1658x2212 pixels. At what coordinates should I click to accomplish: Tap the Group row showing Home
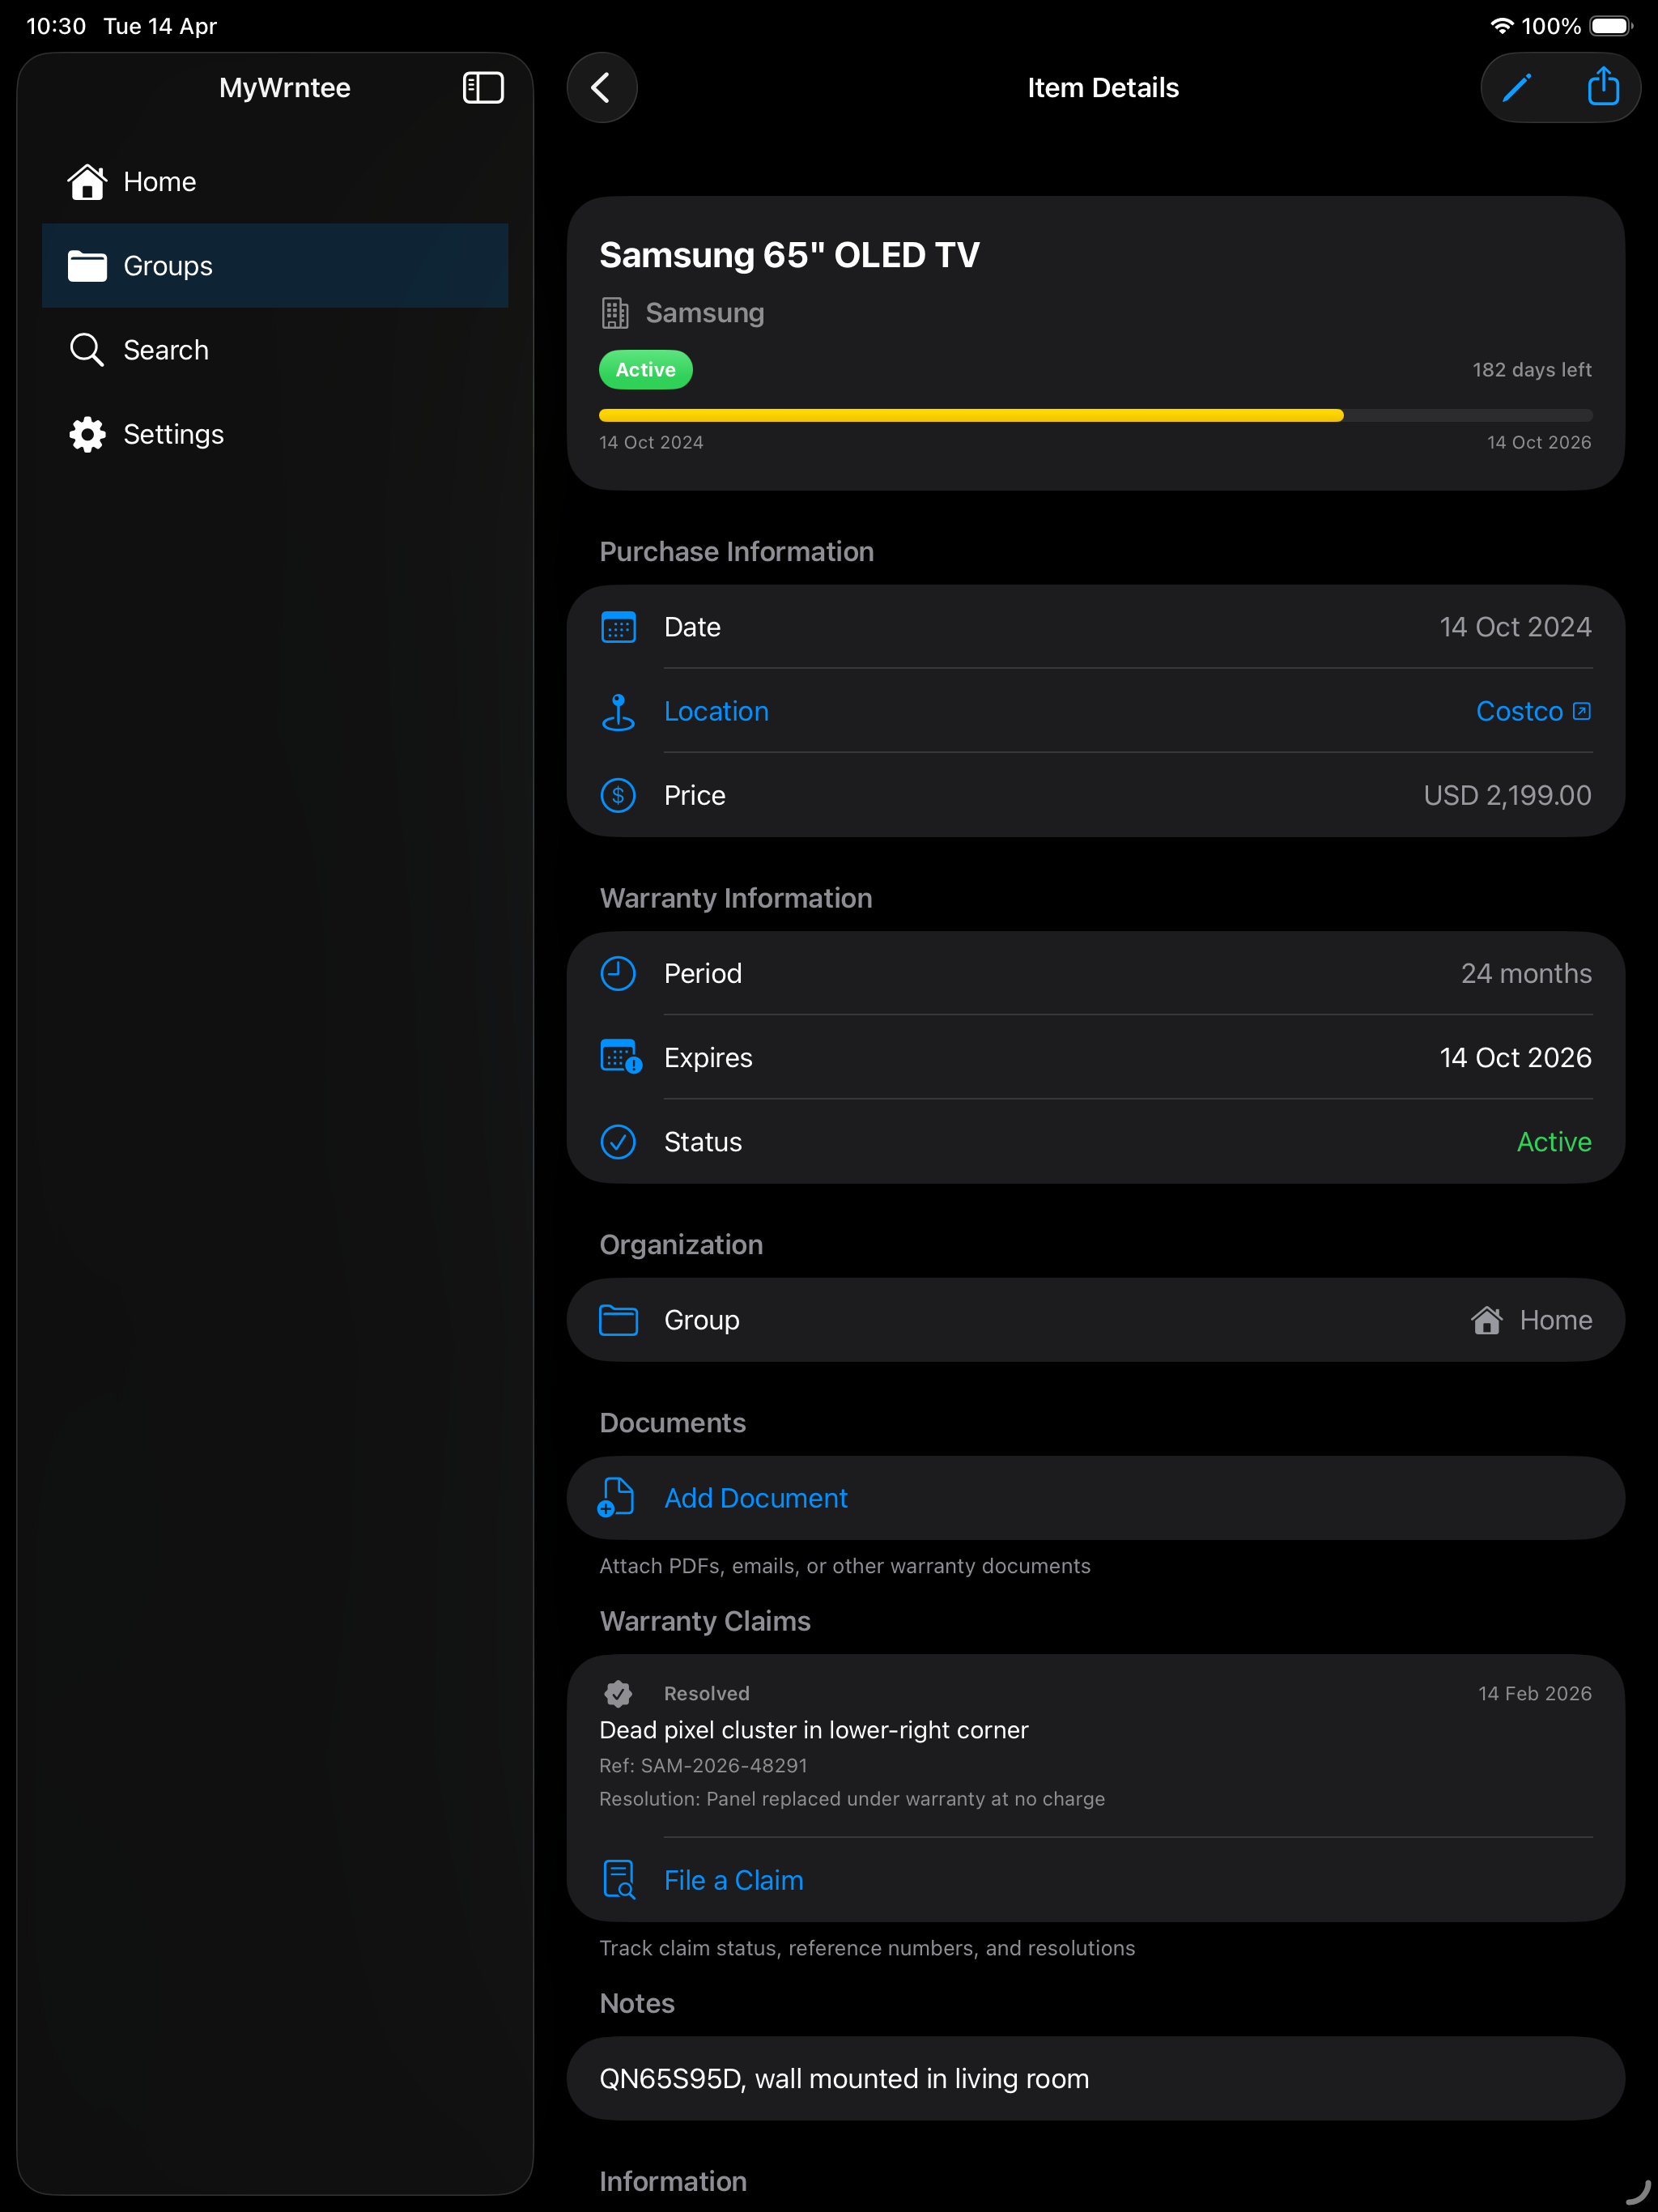[x=1095, y=1320]
